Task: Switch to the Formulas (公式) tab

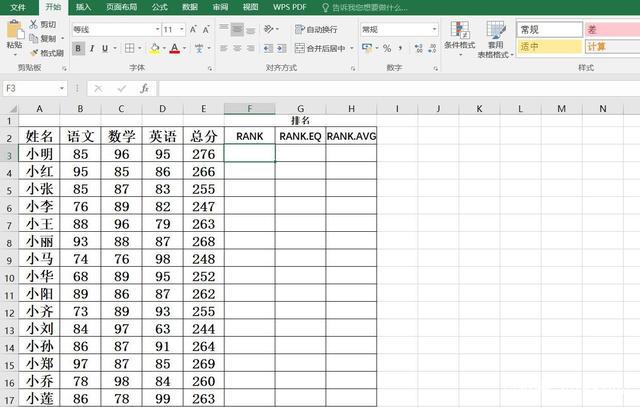Action: [160, 7]
